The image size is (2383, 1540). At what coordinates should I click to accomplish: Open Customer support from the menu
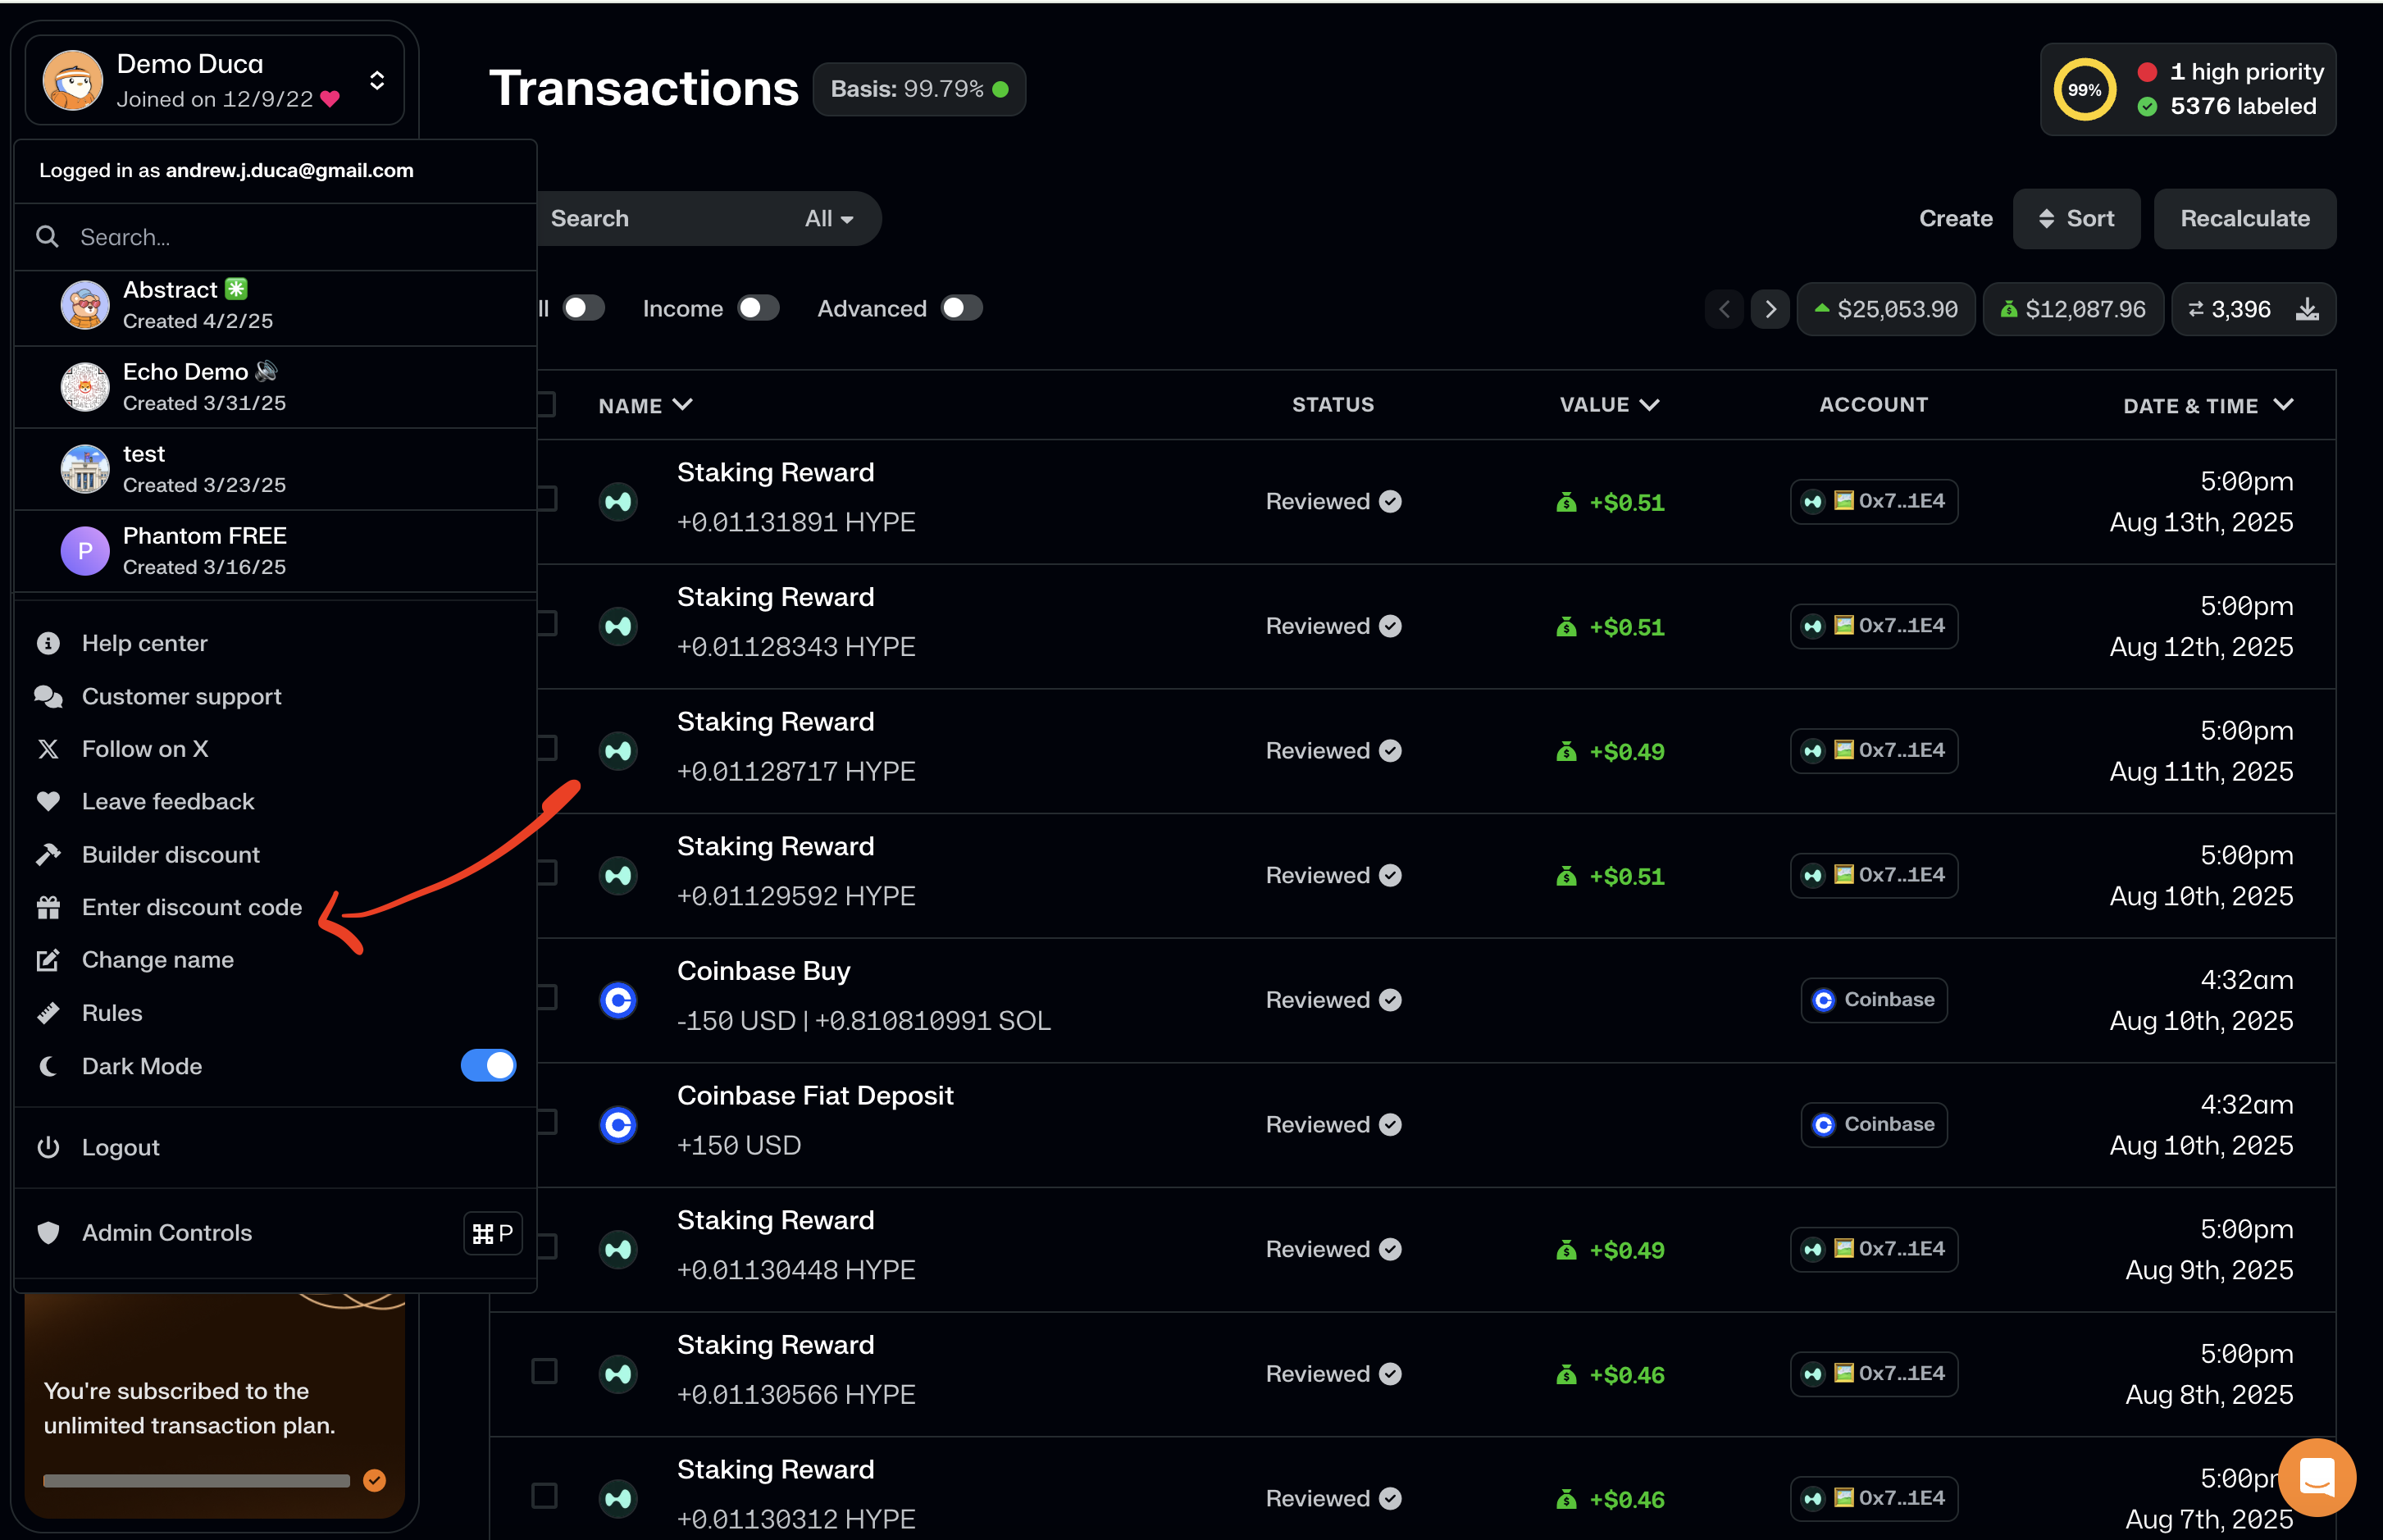(x=181, y=696)
